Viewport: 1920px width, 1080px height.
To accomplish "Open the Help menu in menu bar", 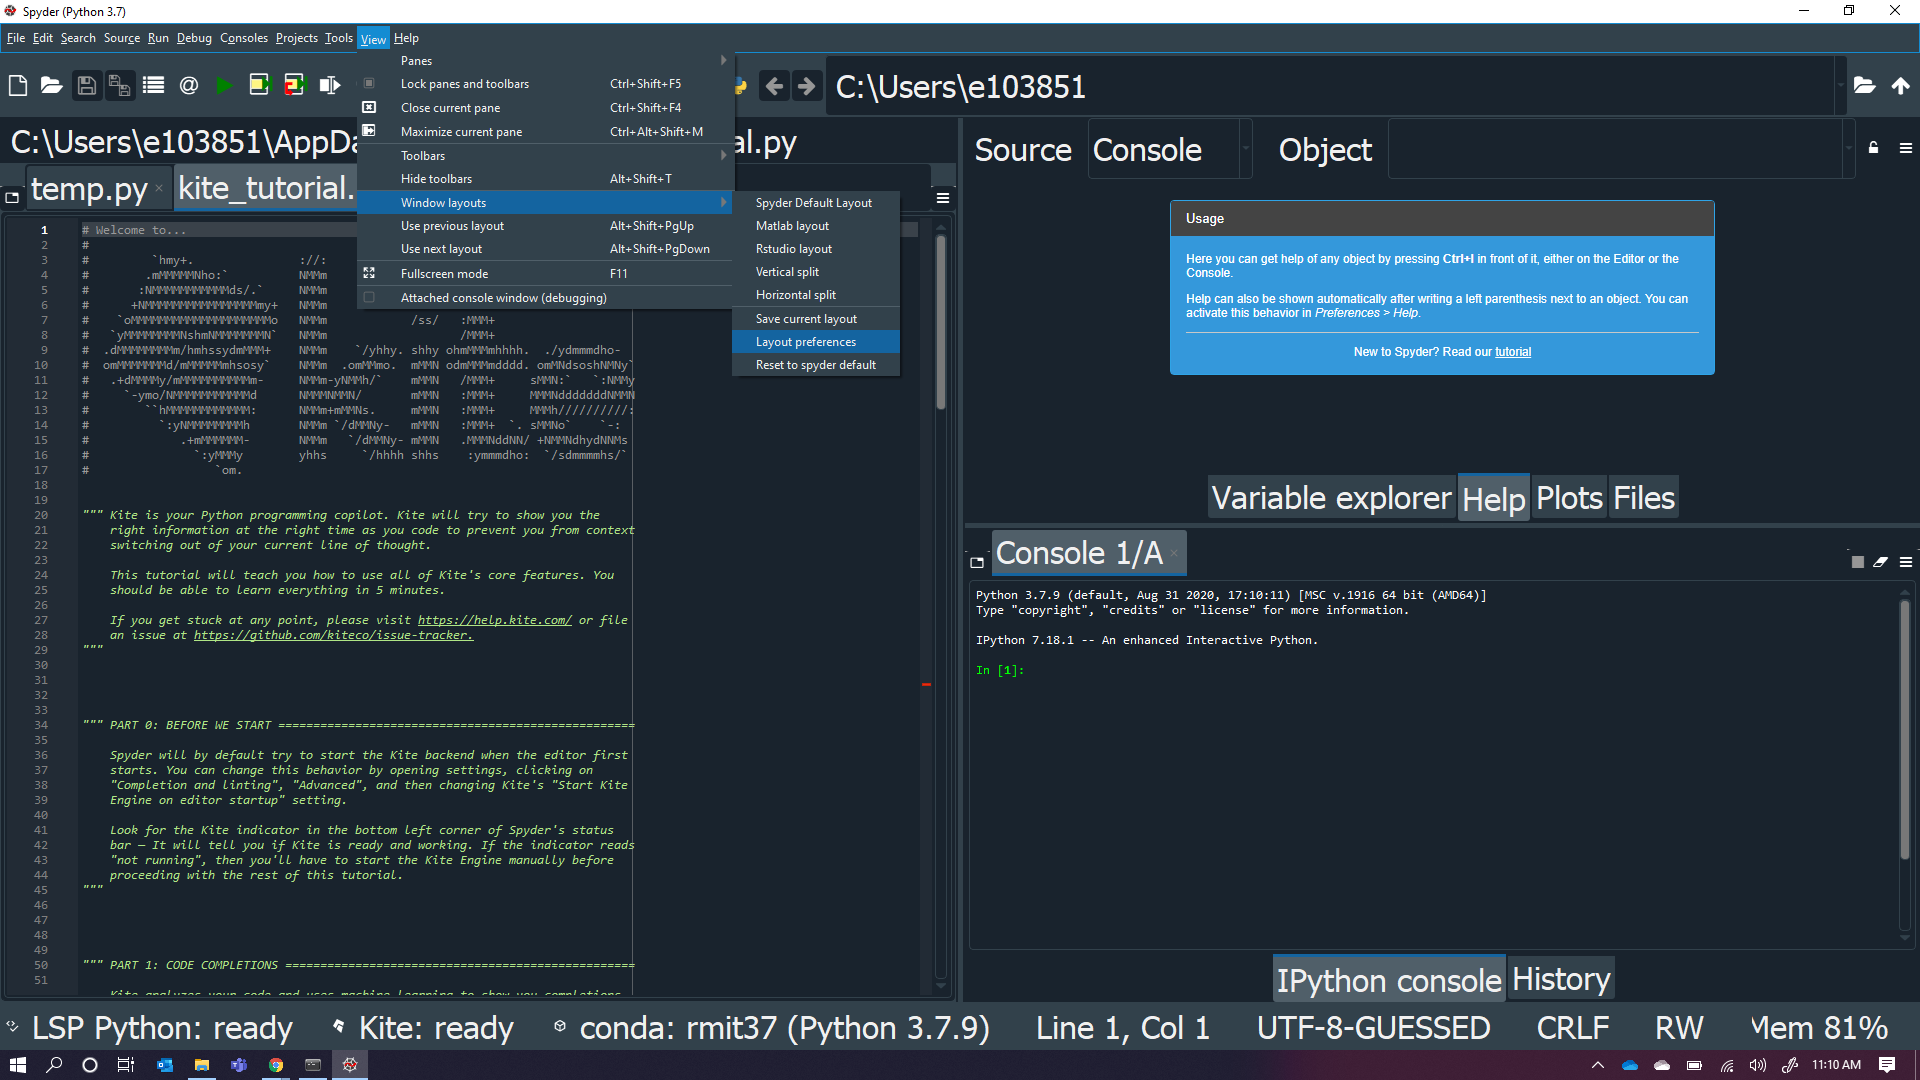I will pos(406,38).
